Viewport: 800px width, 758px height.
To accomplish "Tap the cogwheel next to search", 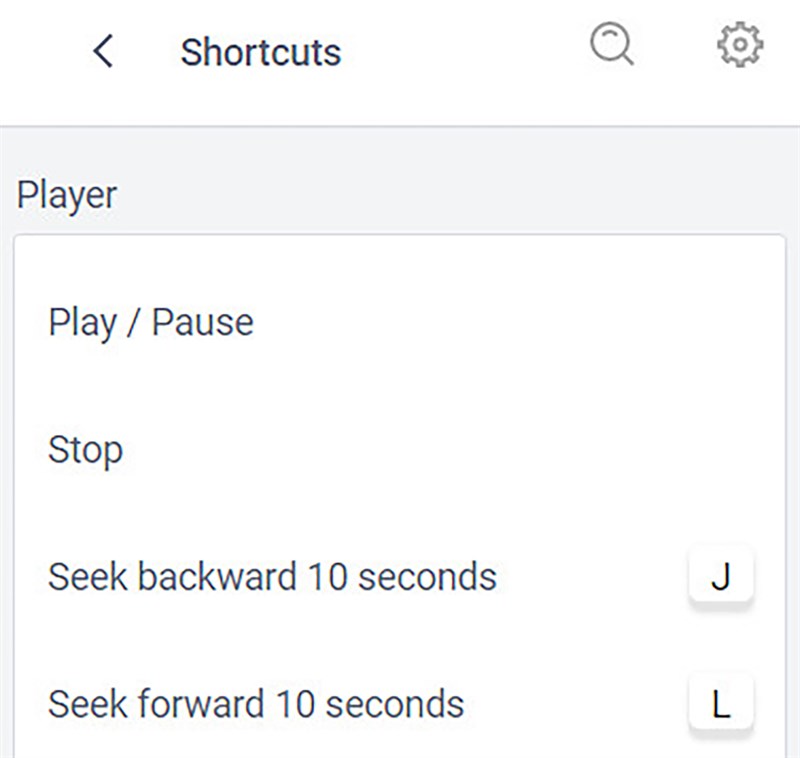I will pos(740,46).
